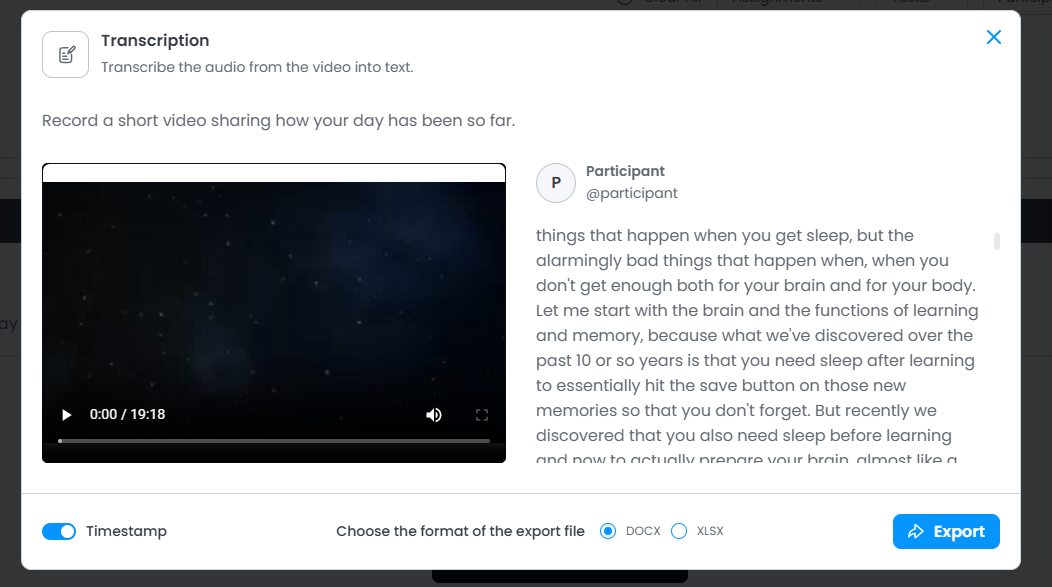
Task: Click the transcript scrollbar handle
Action: coord(997,241)
